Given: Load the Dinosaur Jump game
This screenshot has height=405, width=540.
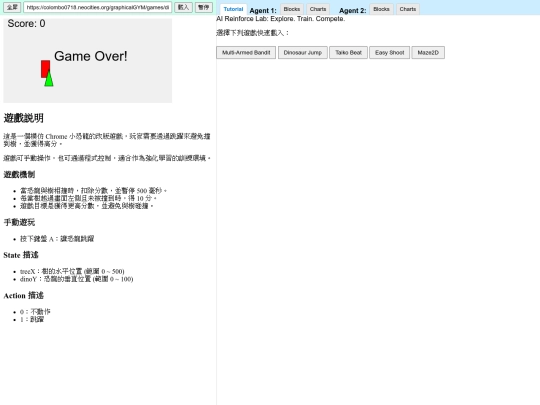Looking at the screenshot, I should click(x=303, y=53).
